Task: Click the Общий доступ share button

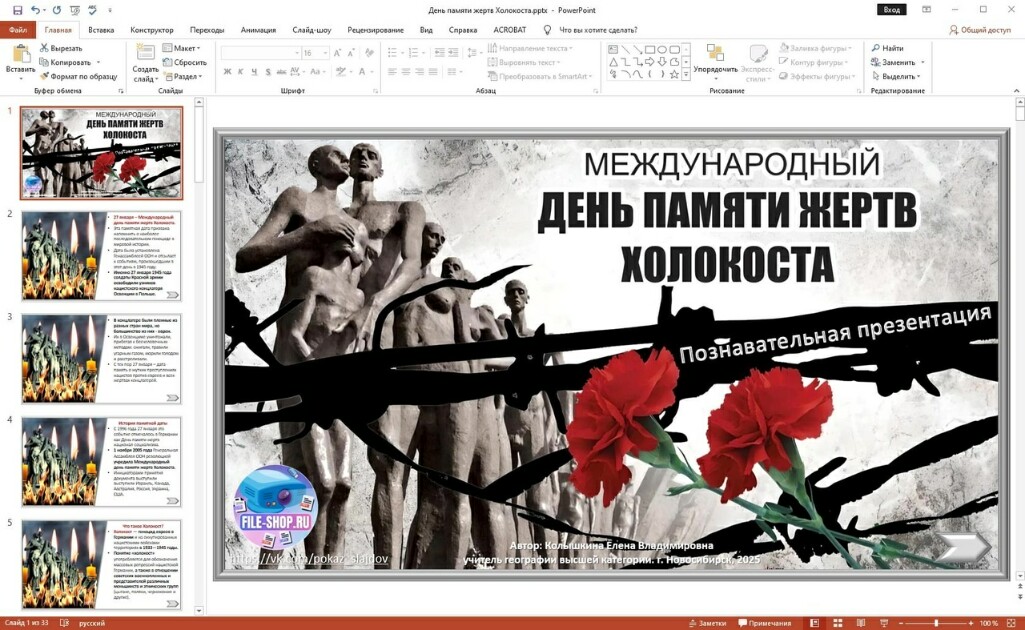Action: (979, 30)
